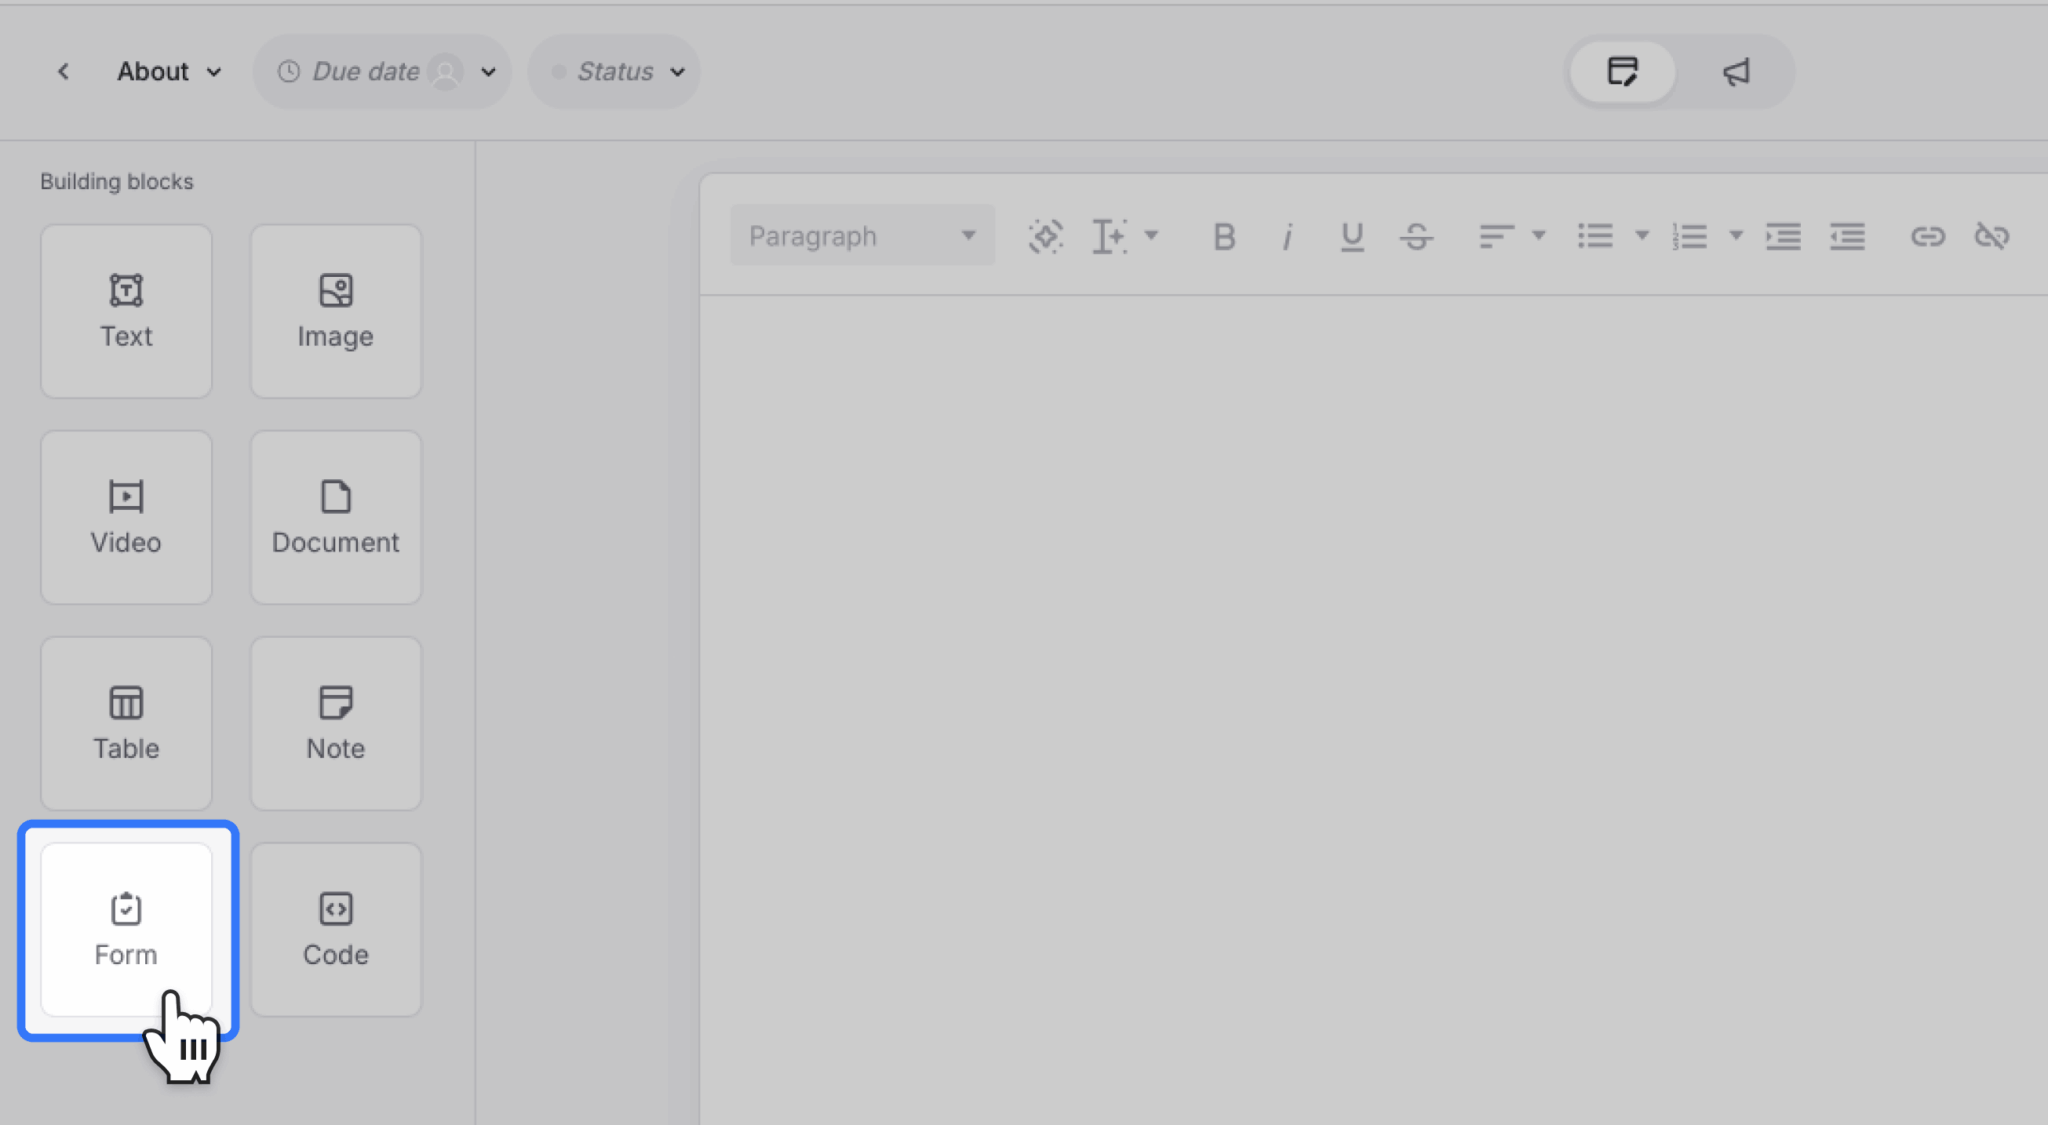The image size is (2048, 1125).
Task: Add a Table building block
Action: [126, 723]
